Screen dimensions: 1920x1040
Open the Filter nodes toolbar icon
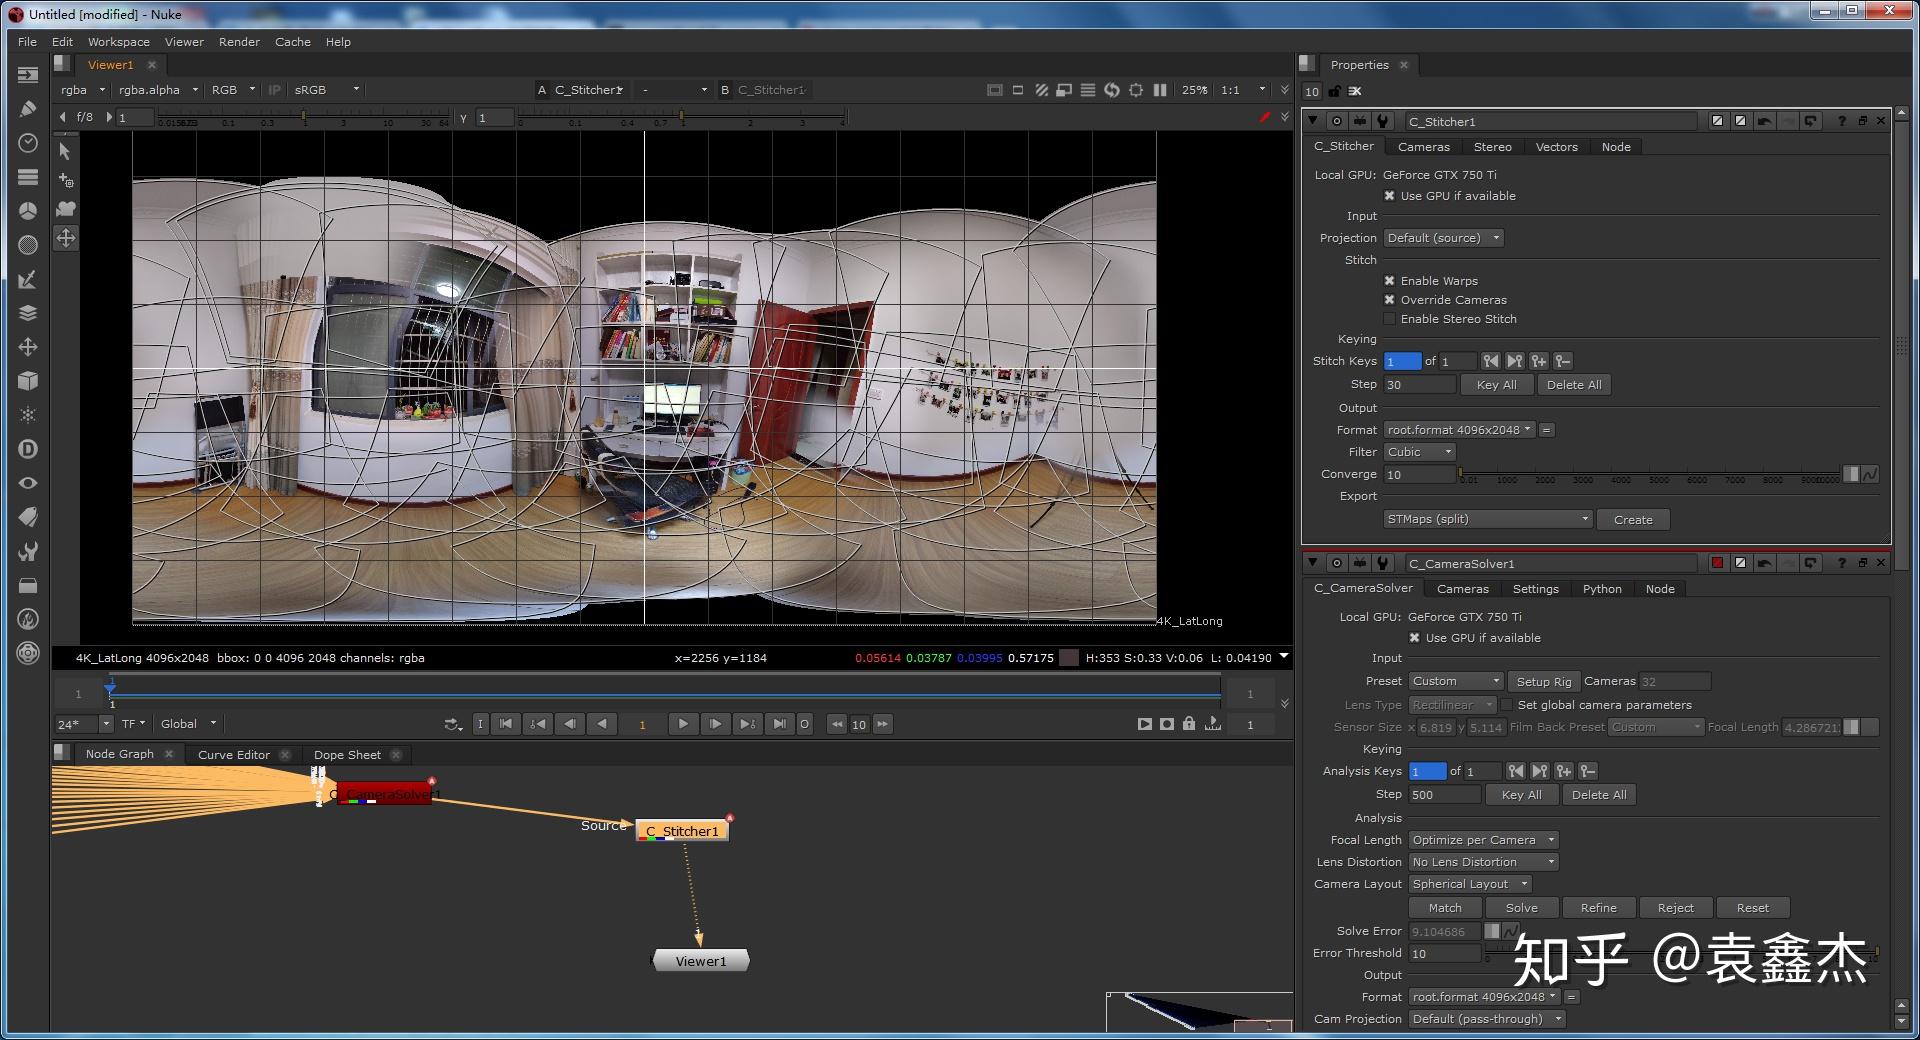click(28, 245)
